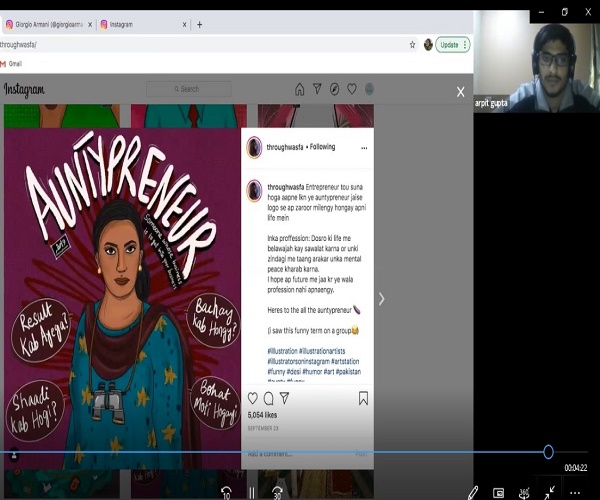
Task: Toggle the 360 video view icon
Action: [x=524, y=493]
